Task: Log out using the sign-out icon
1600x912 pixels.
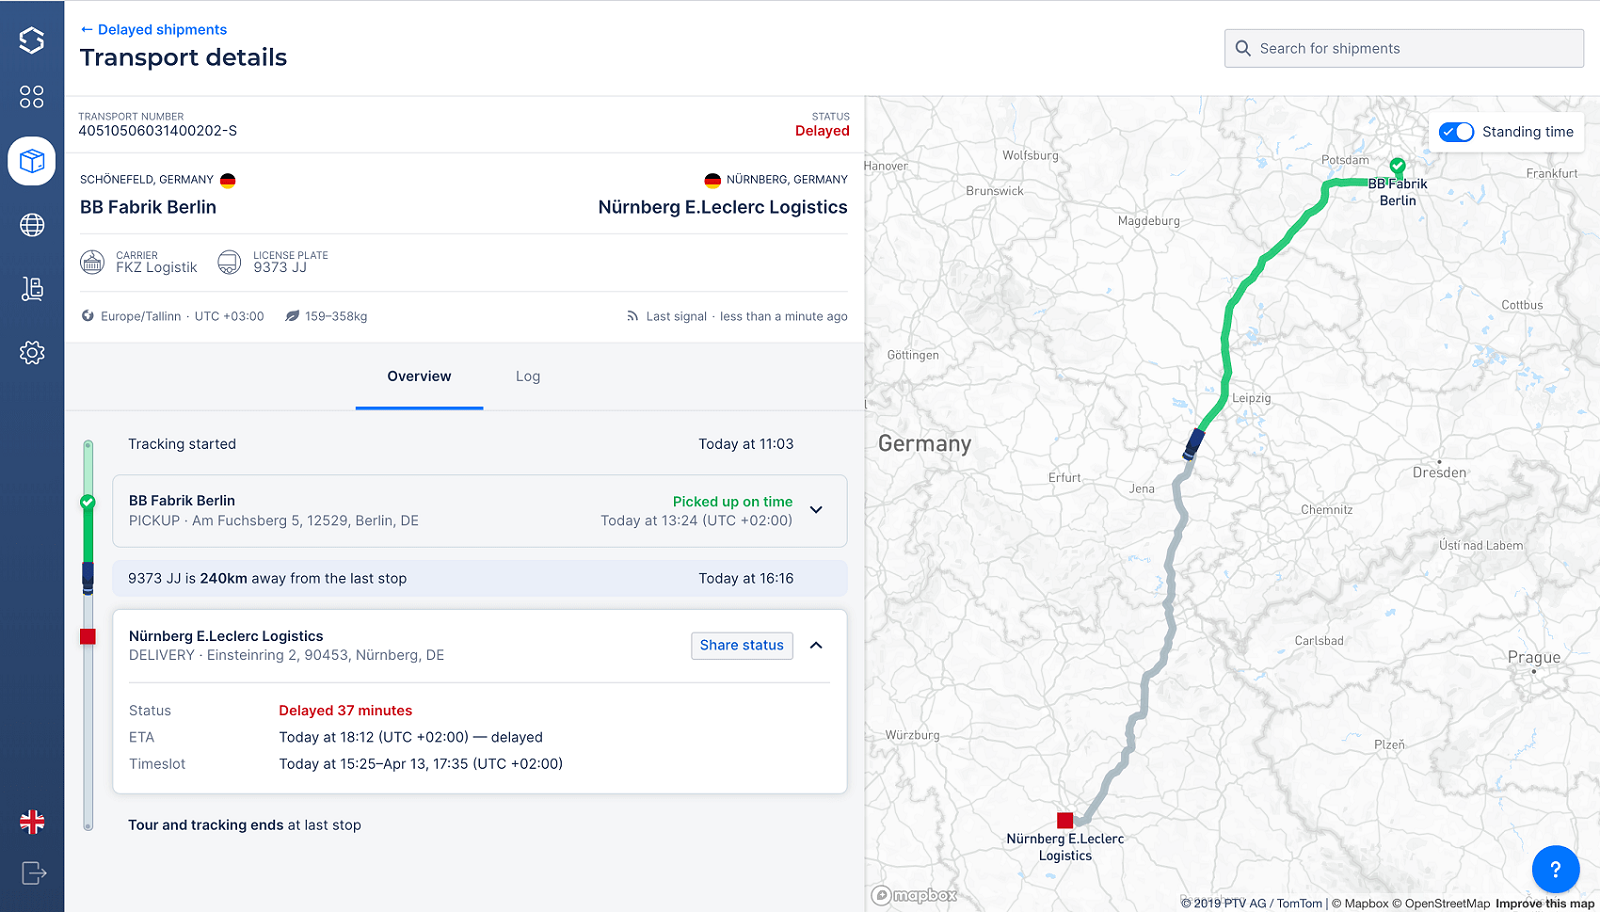Action: pyautogui.click(x=32, y=872)
